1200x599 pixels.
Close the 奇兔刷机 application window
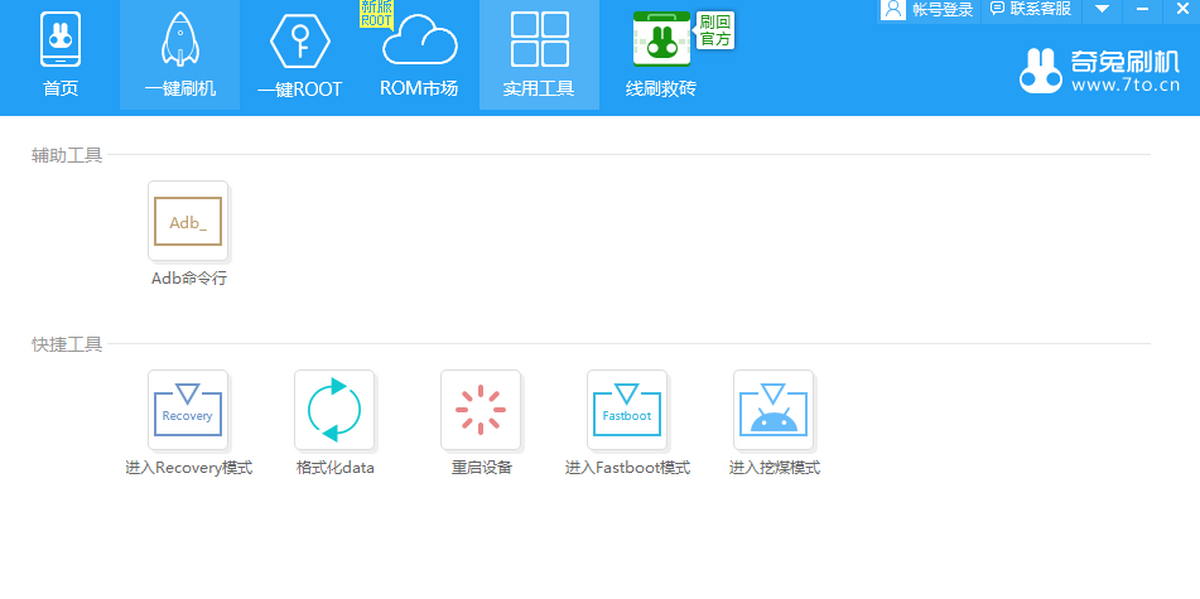1181,10
